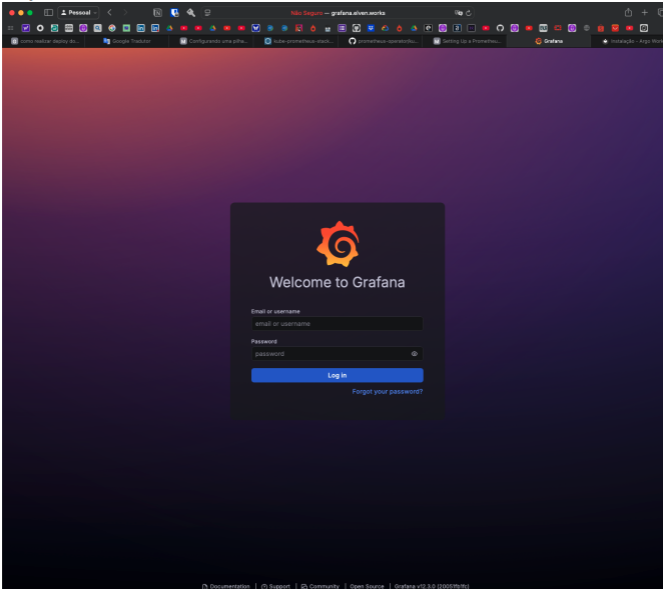Screen dimensions: 663x589
Task: Open the Bitwarden shield extension icon
Action: click(x=174, y=12)
